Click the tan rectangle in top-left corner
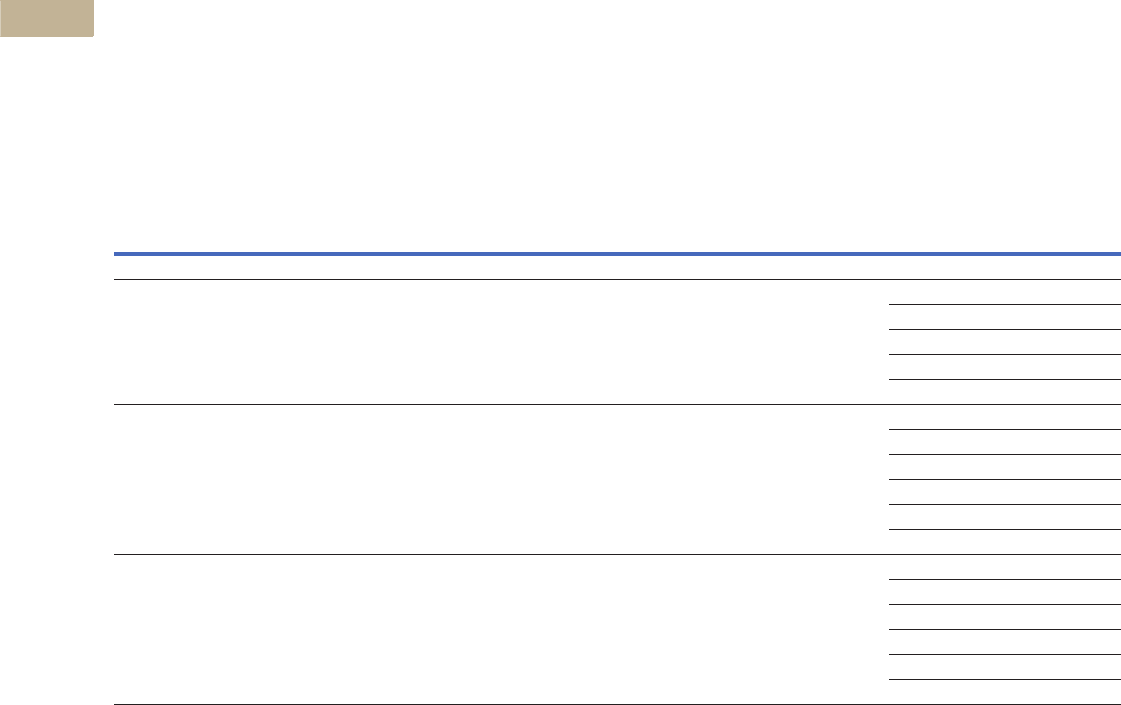Viewport: 1121px width, 705px height. point(46,18)
